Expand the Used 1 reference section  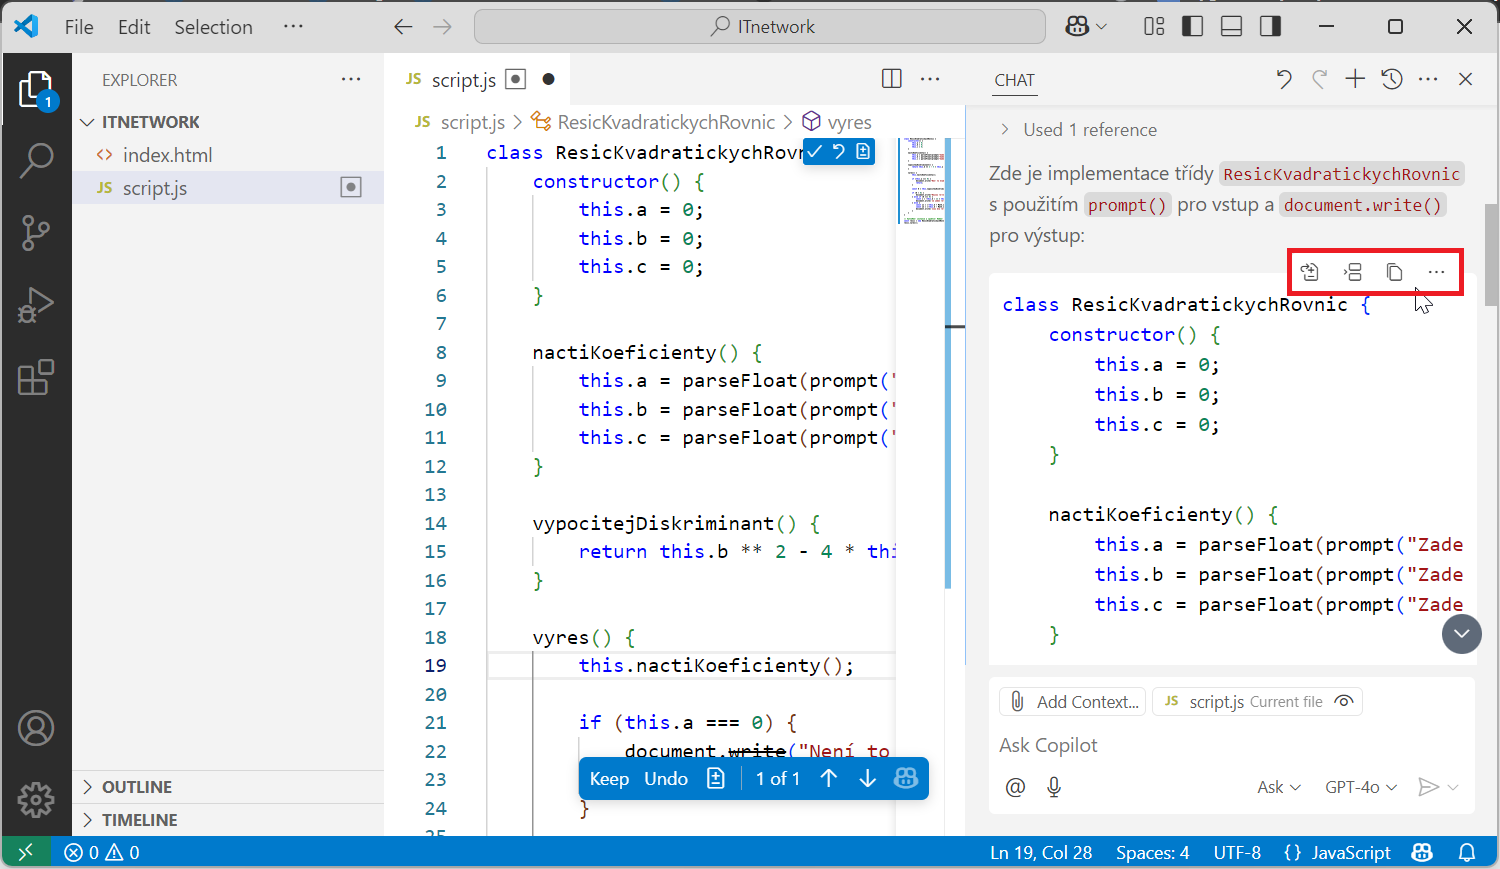coord(1089,130)
